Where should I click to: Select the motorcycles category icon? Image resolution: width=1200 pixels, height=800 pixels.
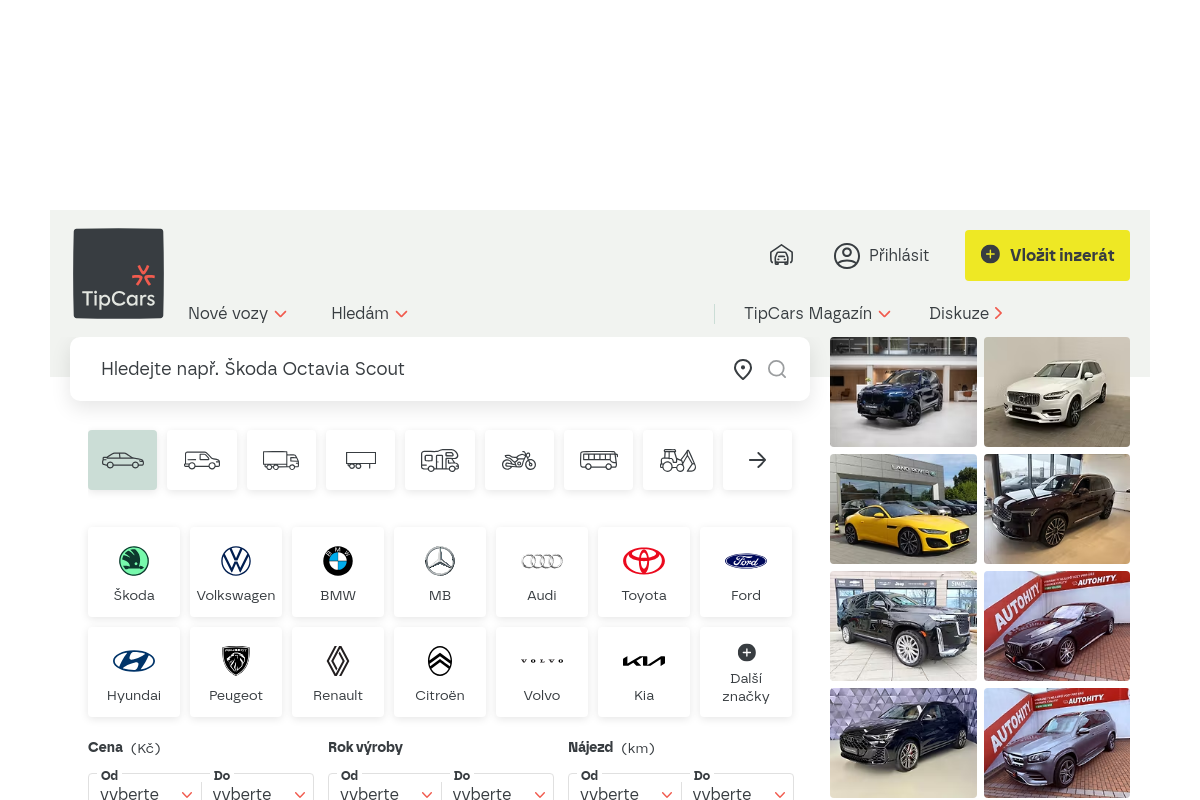click(x=519, y=460)
